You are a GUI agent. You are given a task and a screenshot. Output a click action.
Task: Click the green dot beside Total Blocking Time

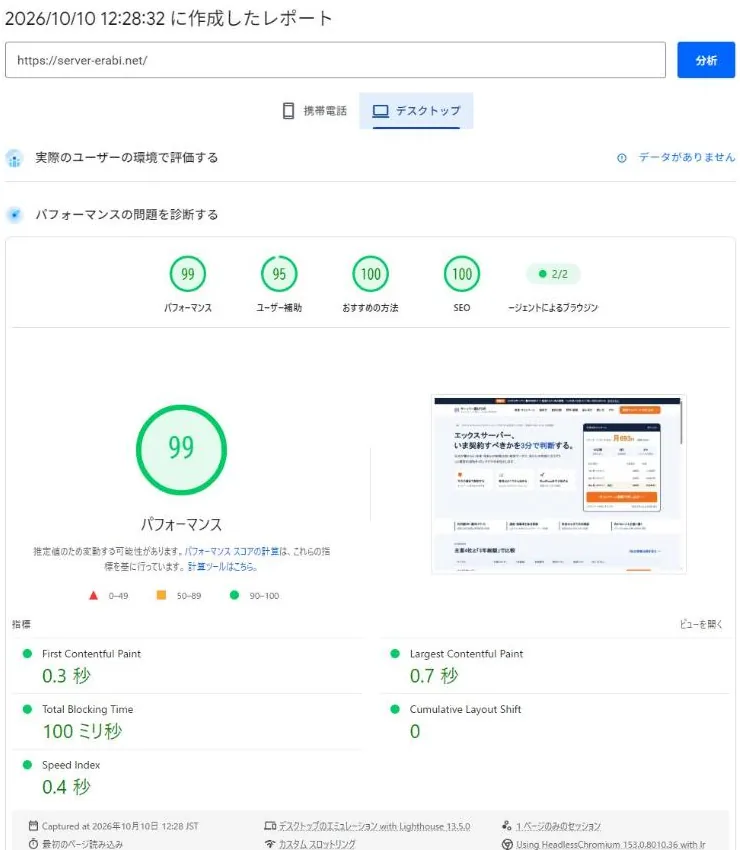tap(27, 709)
